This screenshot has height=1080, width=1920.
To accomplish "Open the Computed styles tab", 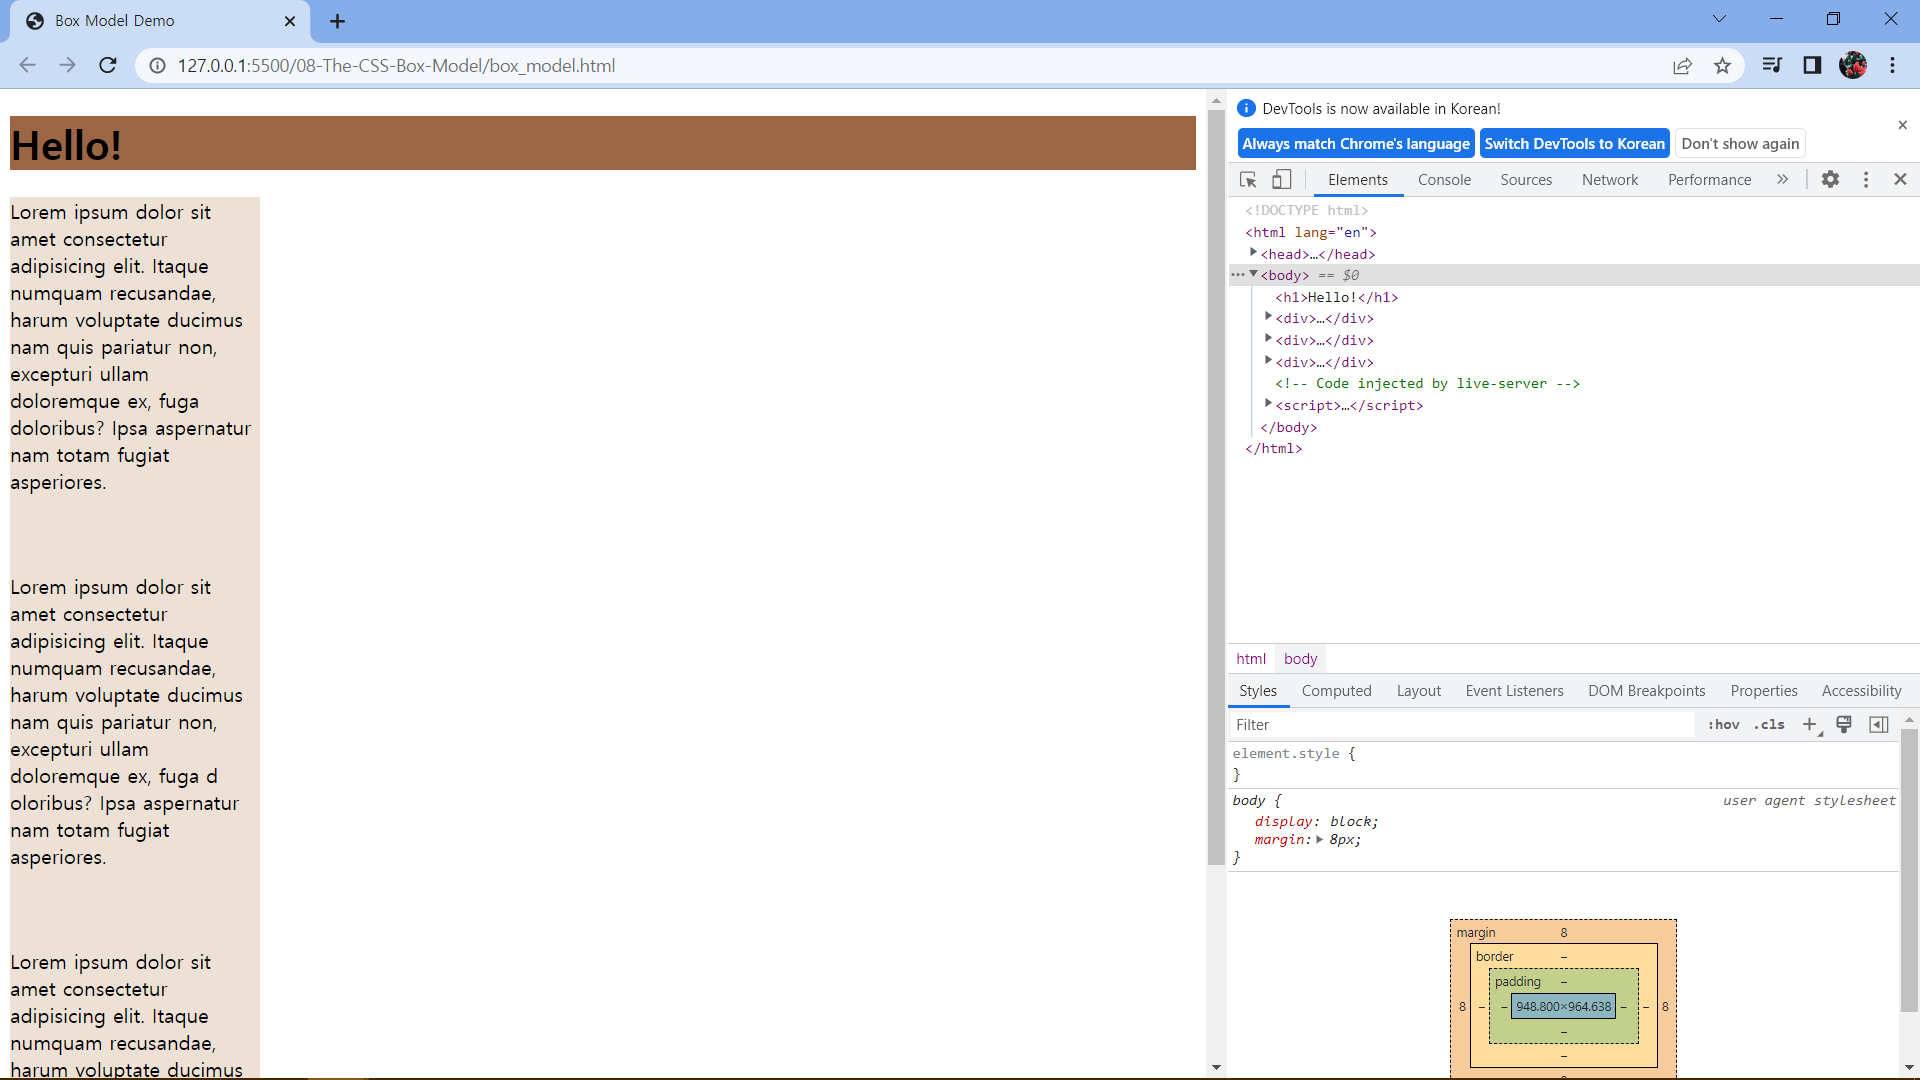I will click(1336, 691).
